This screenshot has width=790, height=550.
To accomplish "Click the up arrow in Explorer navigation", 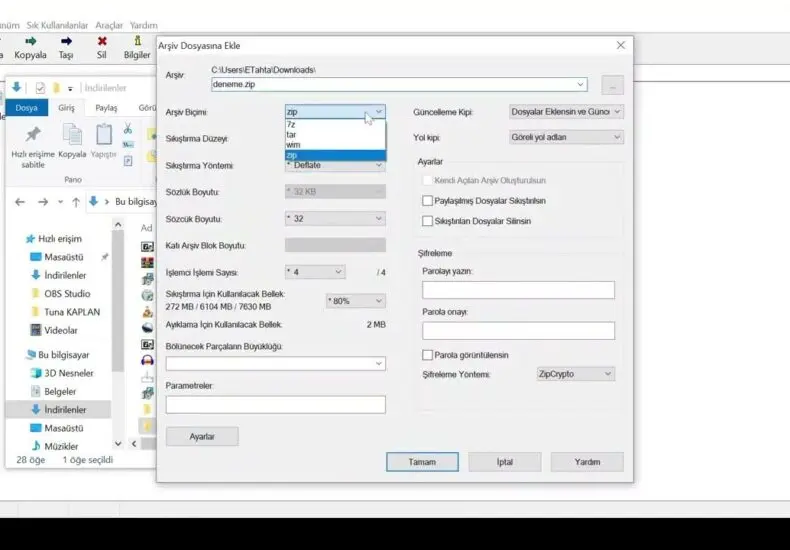I will tap(76, 202).
